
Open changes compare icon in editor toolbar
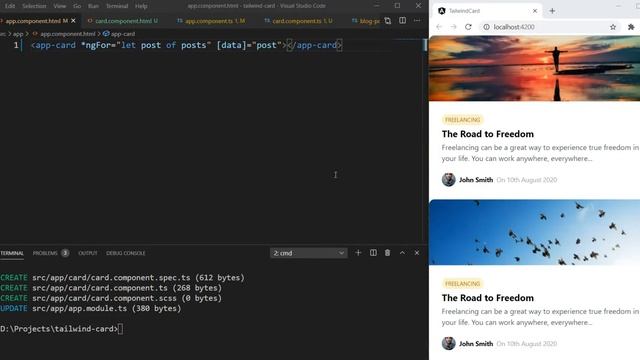[x=388, y=21]
